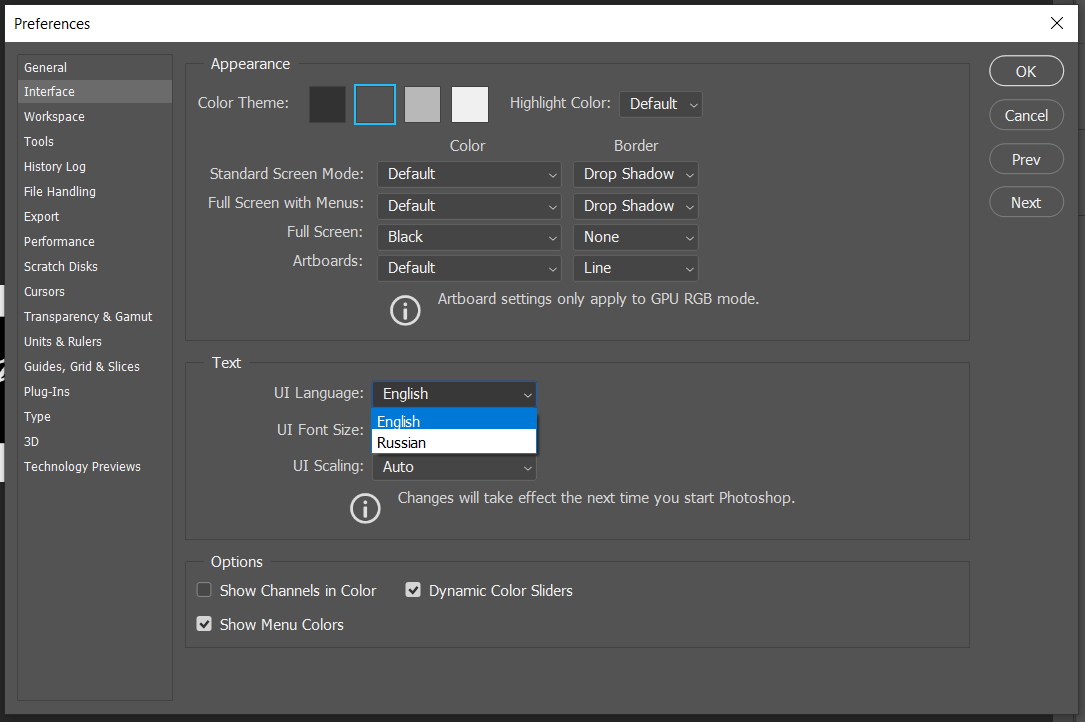Choose the lightest color theme swatch
Image resolution: width=1085 pixels, height=722 pixels.
470,104
